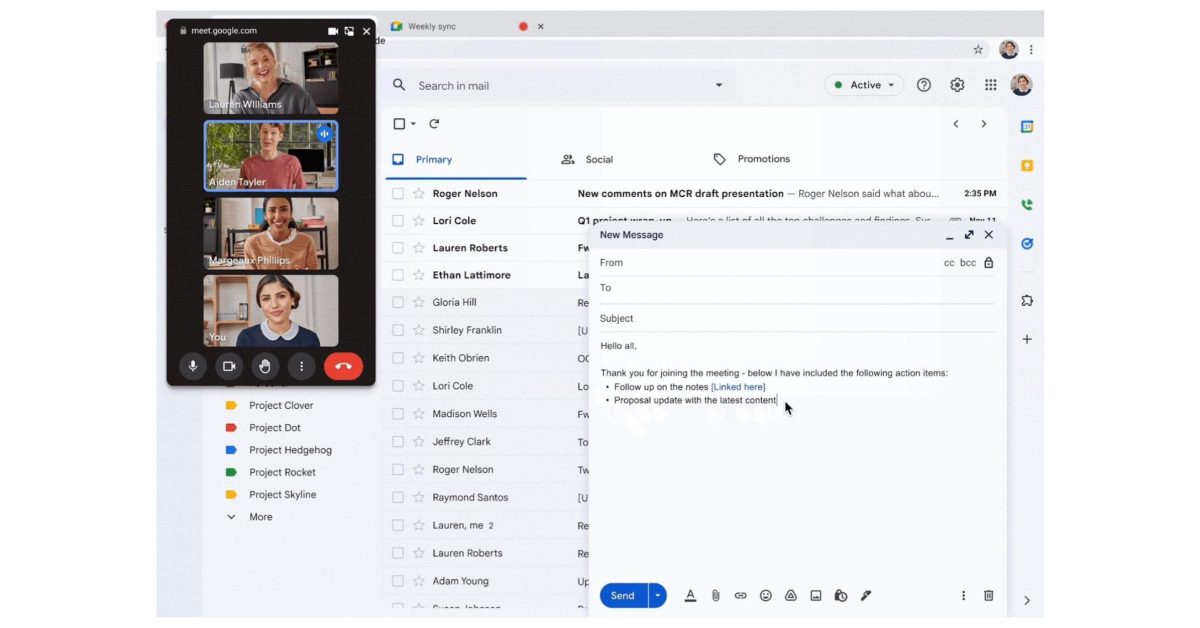The image size is (1200, 628).
Task: Open the Active status dropdown
Action: (x=864, y=85)
